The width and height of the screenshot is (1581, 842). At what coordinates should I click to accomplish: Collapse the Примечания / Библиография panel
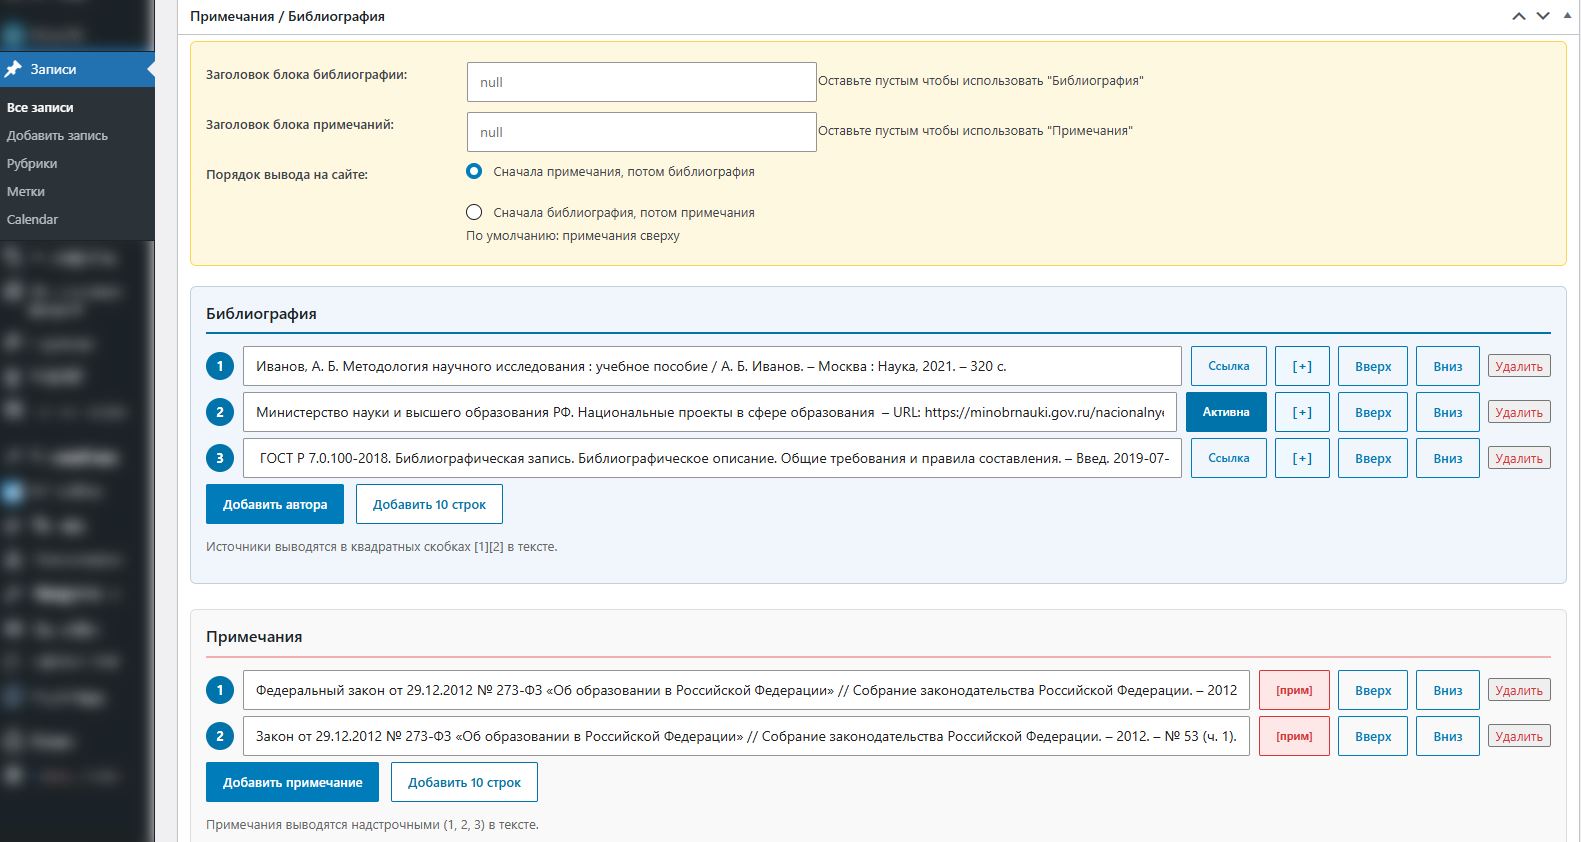click(1567, 16)
